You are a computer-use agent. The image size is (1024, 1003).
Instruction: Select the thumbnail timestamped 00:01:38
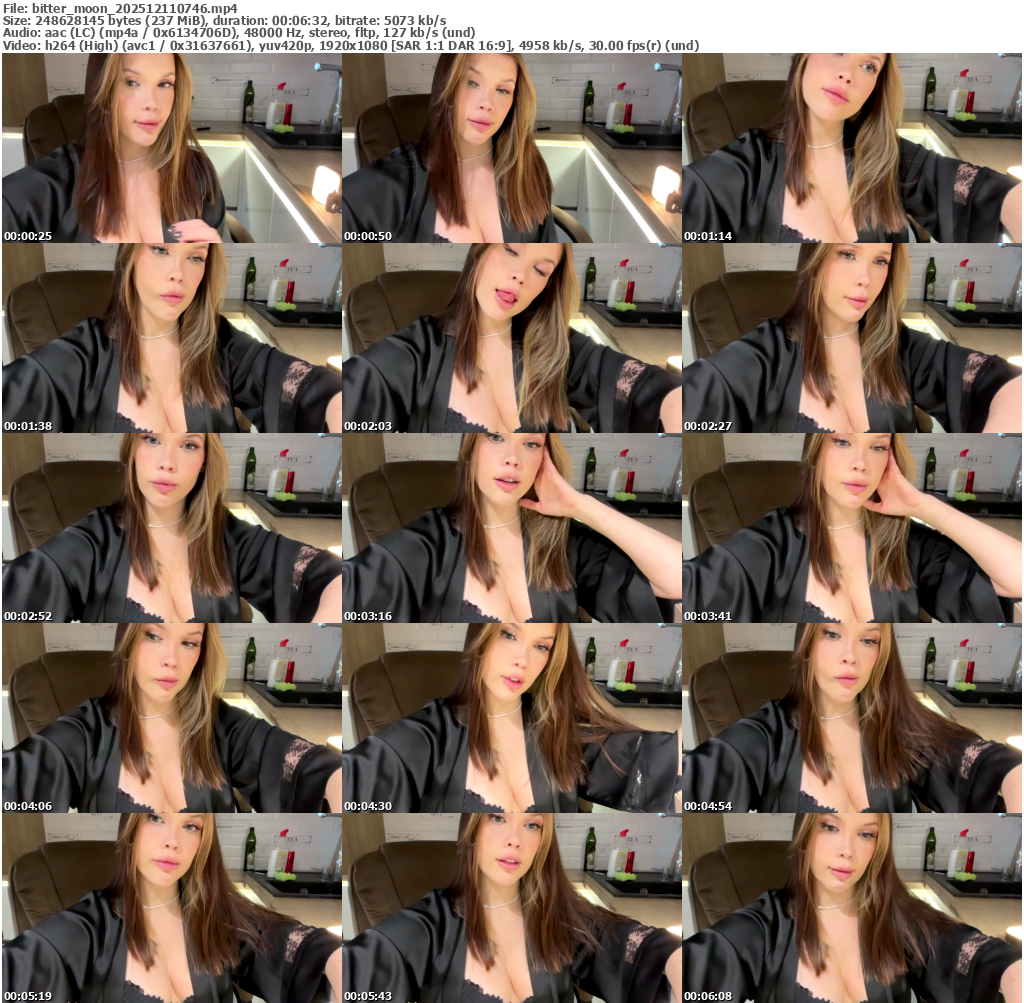[x=171, y=338]
